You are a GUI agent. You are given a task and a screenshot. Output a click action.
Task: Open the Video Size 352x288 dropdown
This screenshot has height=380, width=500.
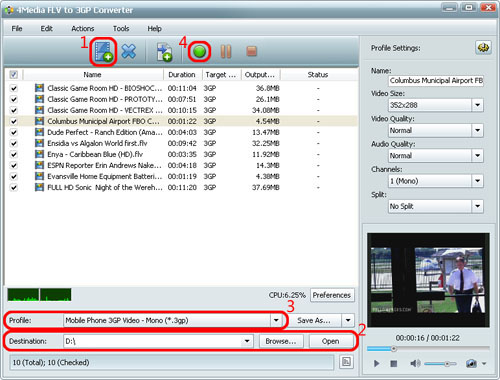[477, 105]
